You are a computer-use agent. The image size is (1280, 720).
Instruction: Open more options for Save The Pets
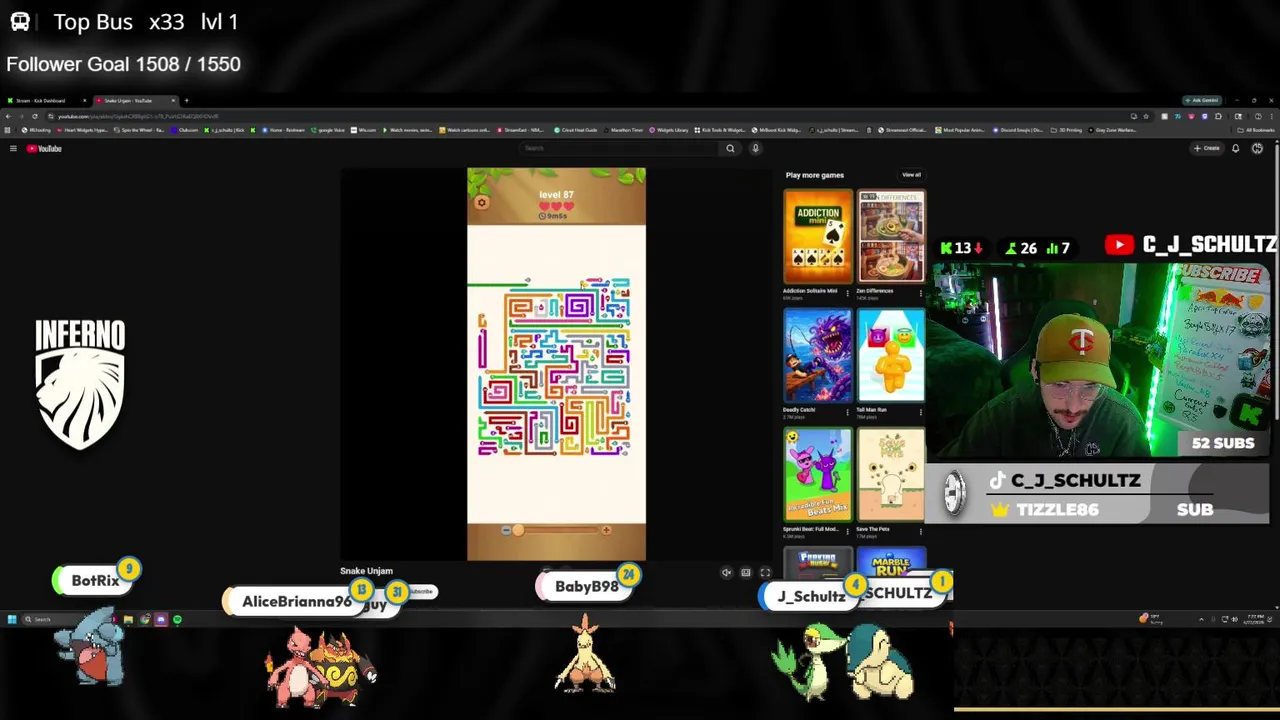coord(921,531)
